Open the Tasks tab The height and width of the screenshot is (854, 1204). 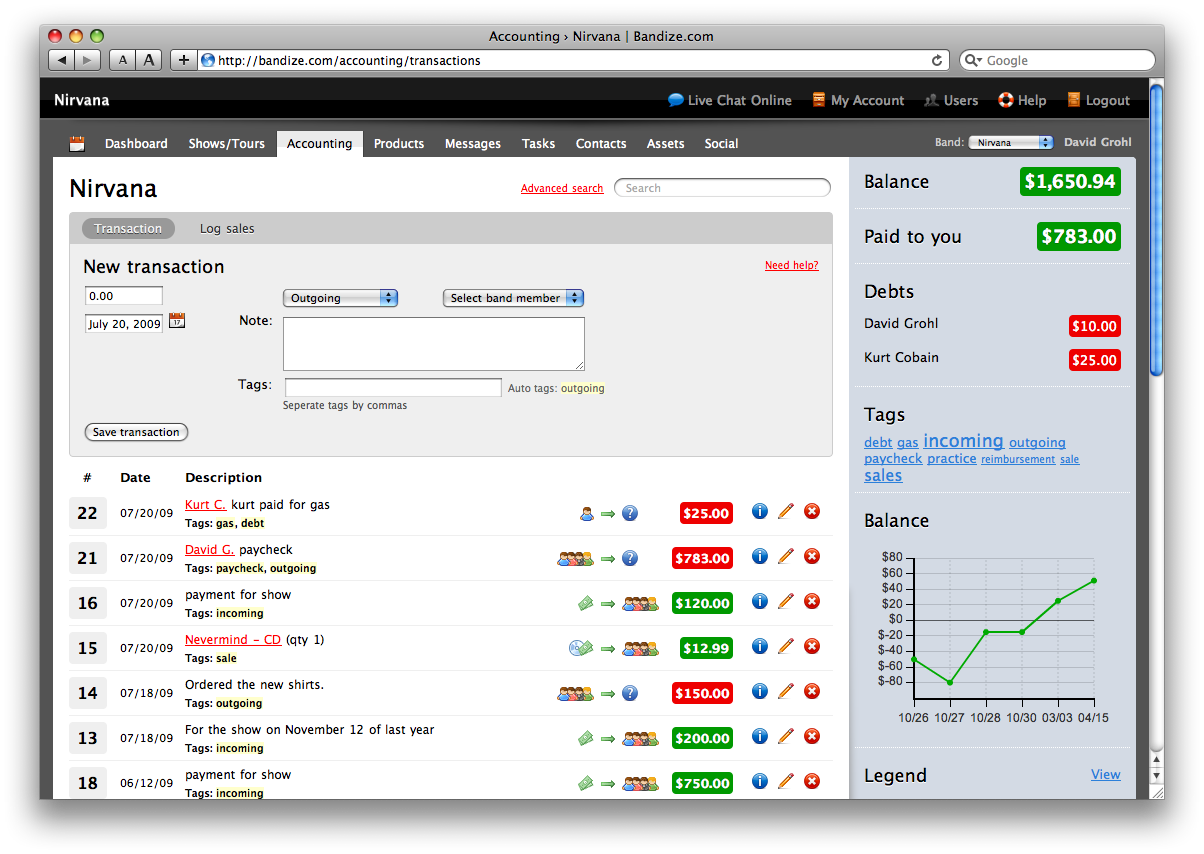tap(538, 144)
